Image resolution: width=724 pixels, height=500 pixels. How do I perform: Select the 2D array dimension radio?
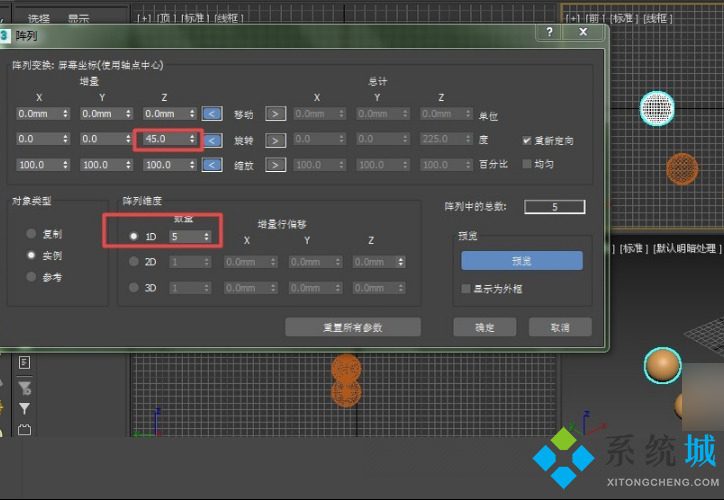133,262
